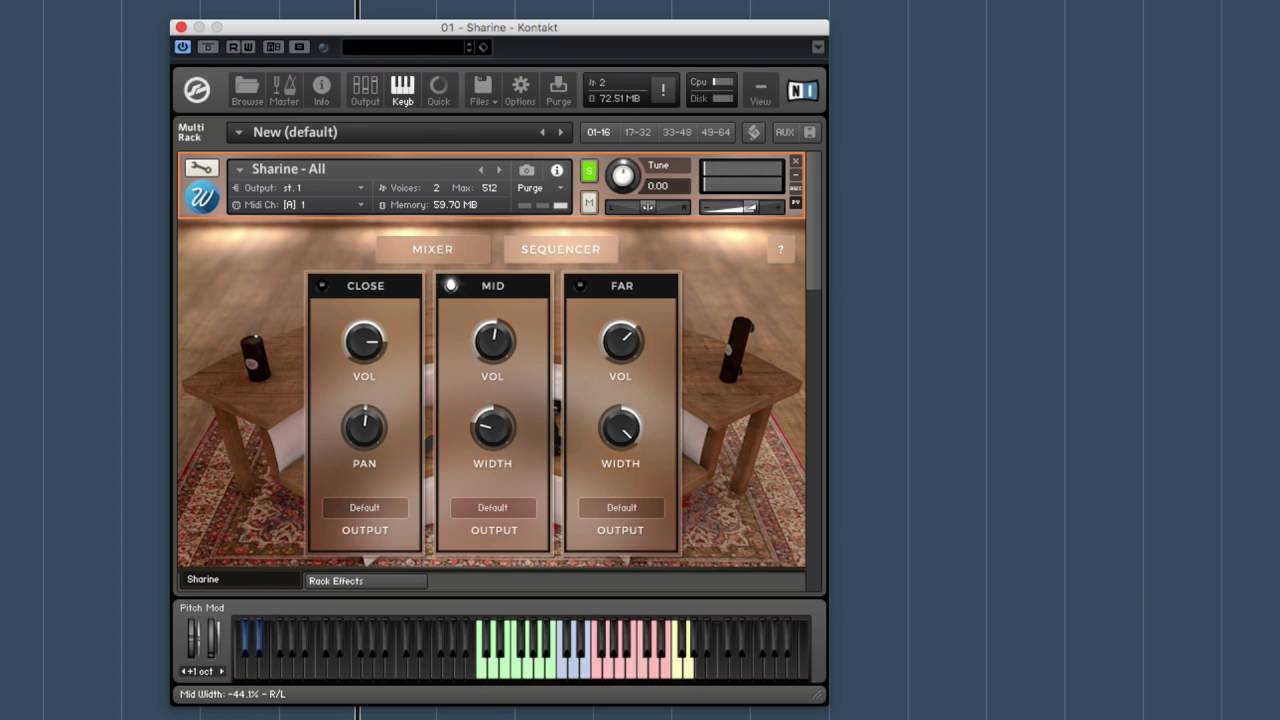Click the CLOSE mic VOL knob
The height and width of the screenshot is (720, 1280).
pyautogui.click(x=365, y=342)
